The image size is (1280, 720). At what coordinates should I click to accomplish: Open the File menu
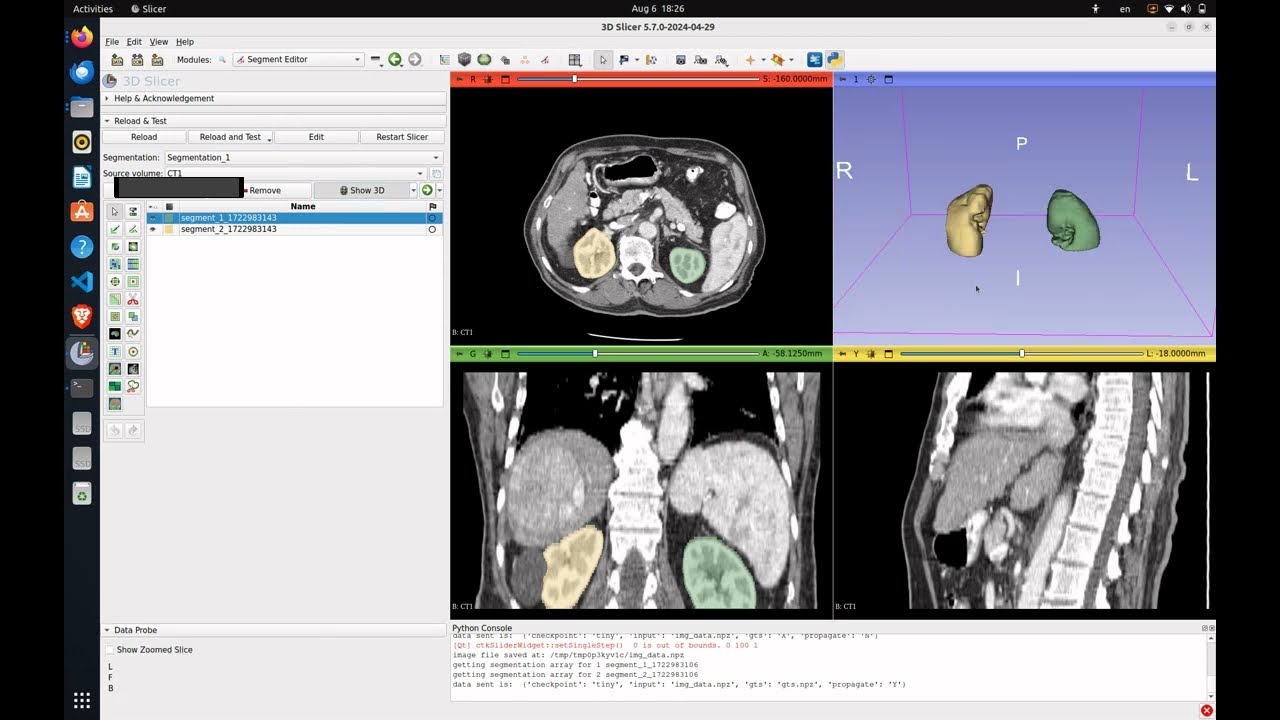[112, 42]
